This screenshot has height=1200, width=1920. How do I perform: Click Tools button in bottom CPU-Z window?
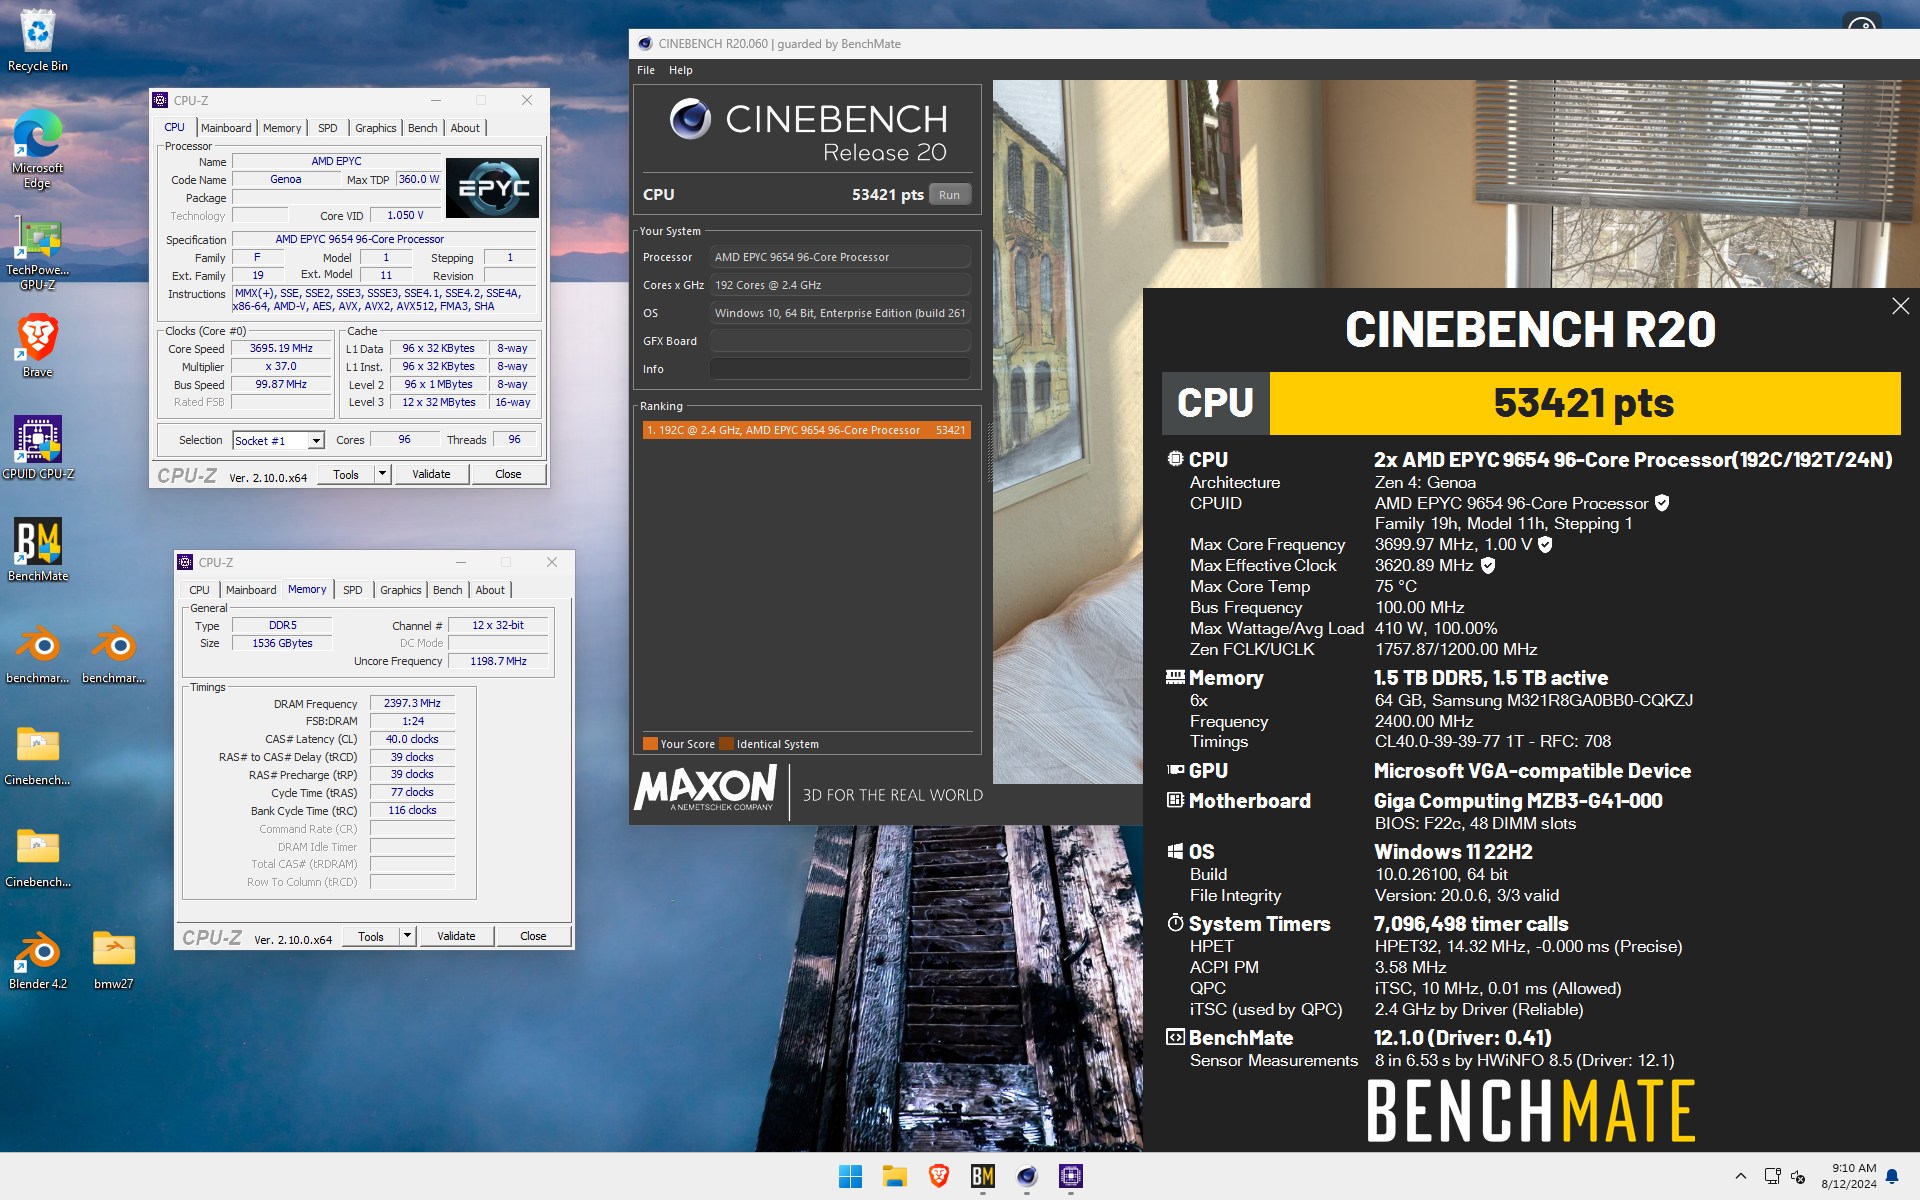click(x=371, y=936)
